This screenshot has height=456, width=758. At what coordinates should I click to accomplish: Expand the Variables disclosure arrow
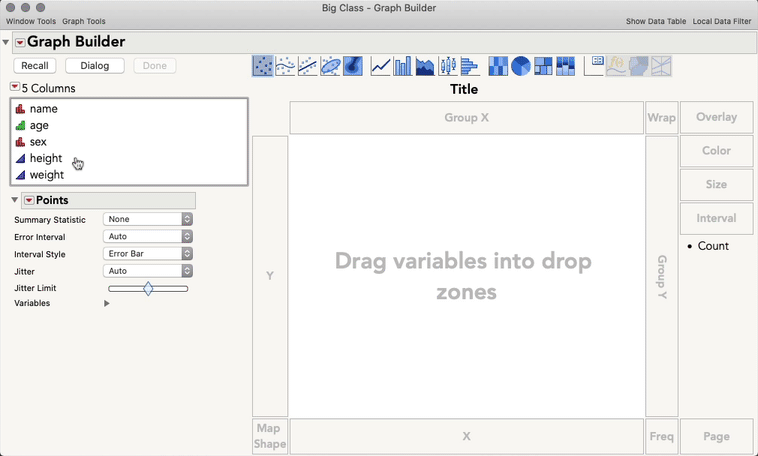coord(107,303)
